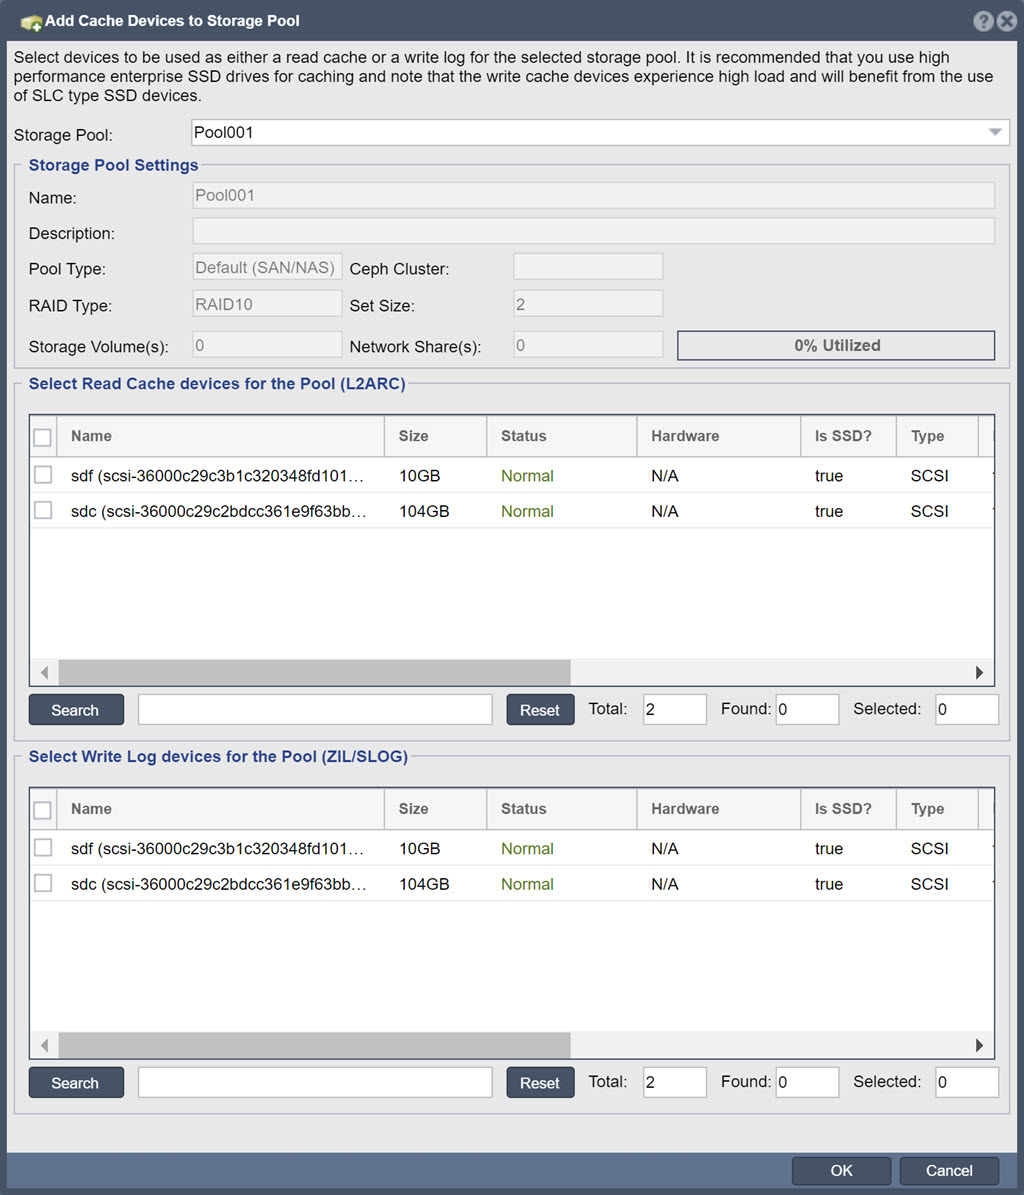Screen dimensions: 1024x1195
Task: Click RAID Type field showing RAID10
Action: [x=267, y=304]
